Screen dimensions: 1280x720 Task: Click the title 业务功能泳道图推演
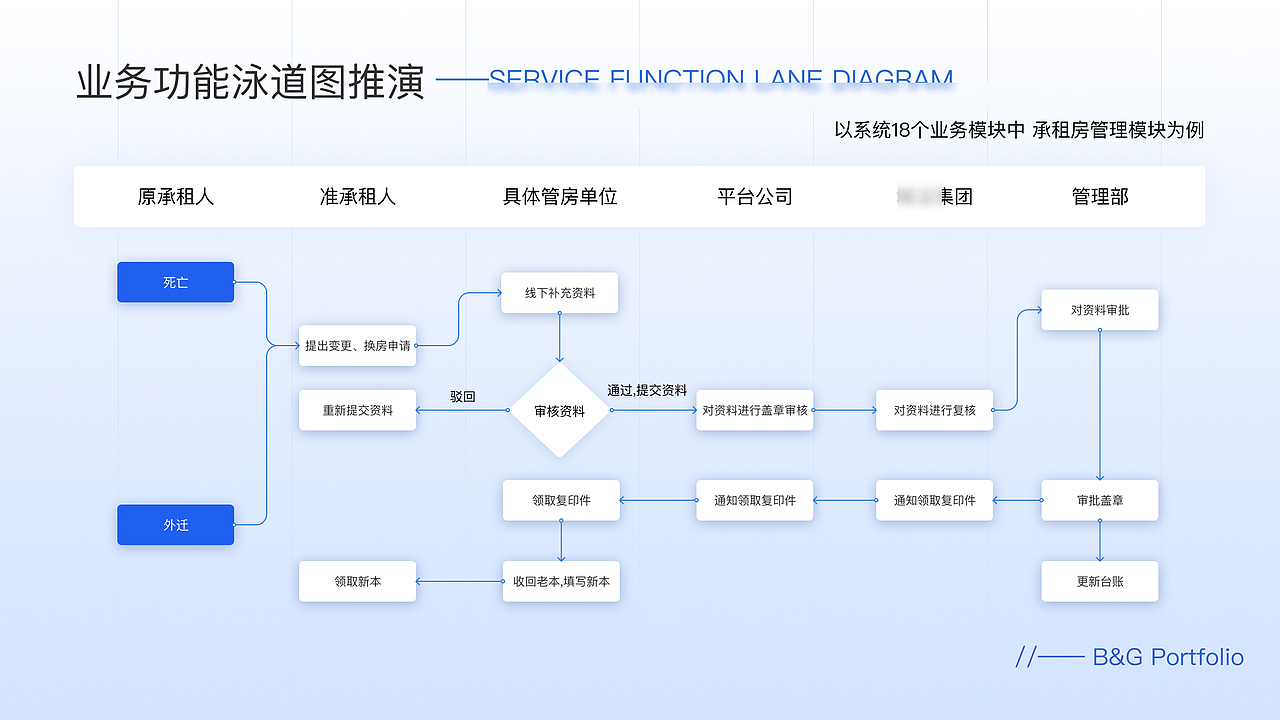point(251,82)
